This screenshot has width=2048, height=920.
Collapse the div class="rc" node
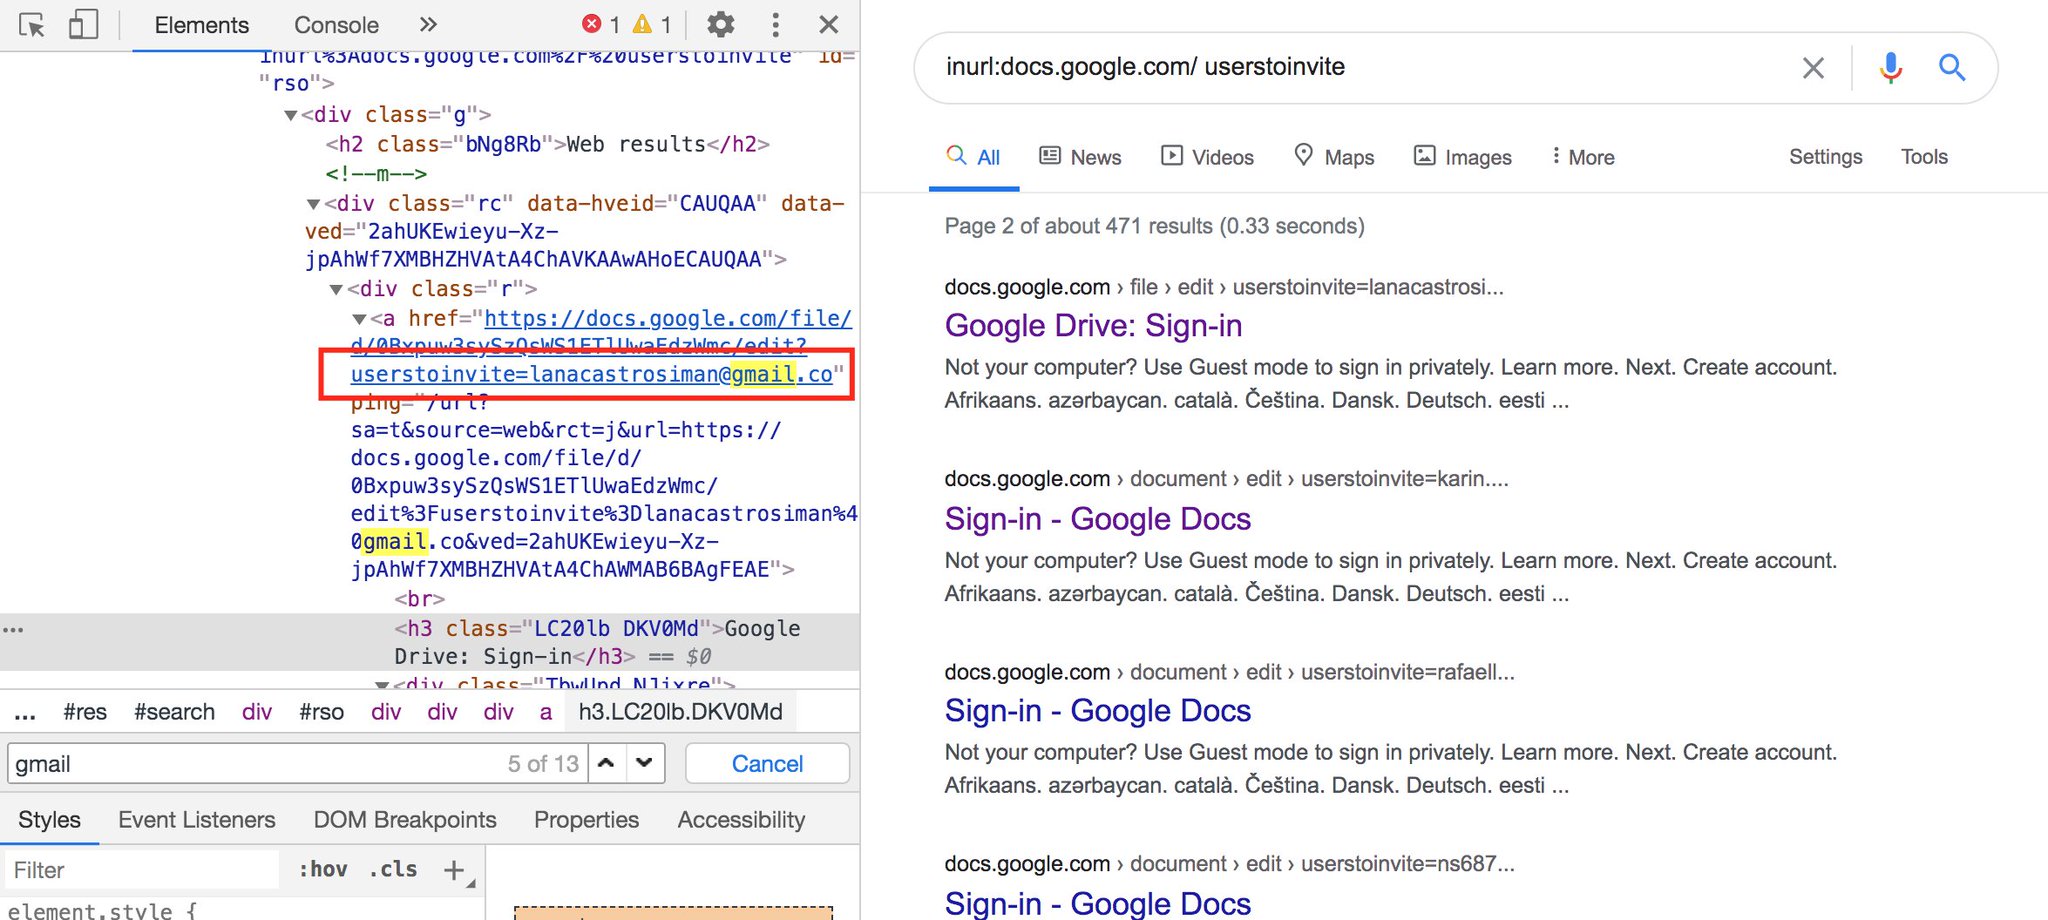click(x=313, y=204)
